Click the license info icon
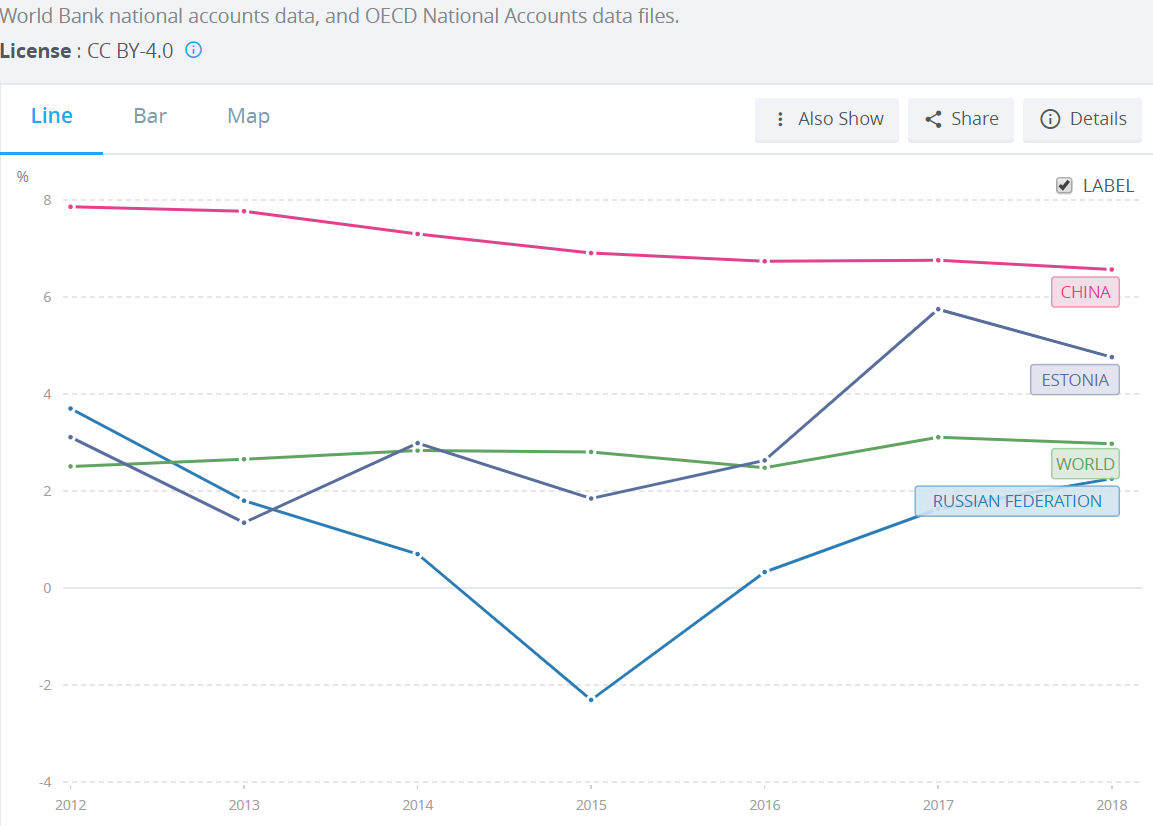 point(194,50)
